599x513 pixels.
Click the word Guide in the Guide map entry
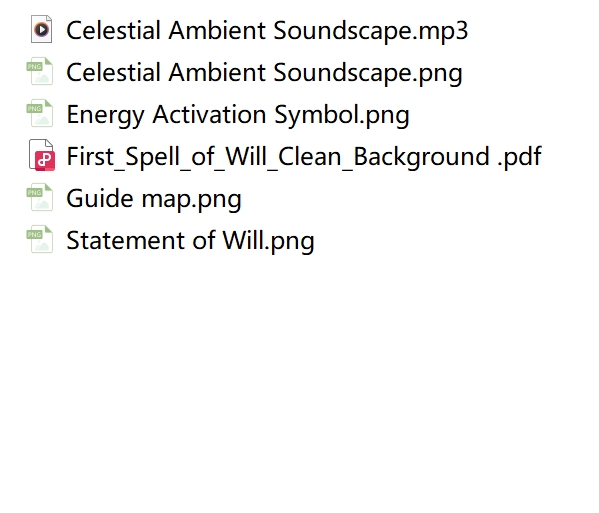pyautogui.click(x=100, y=199)
